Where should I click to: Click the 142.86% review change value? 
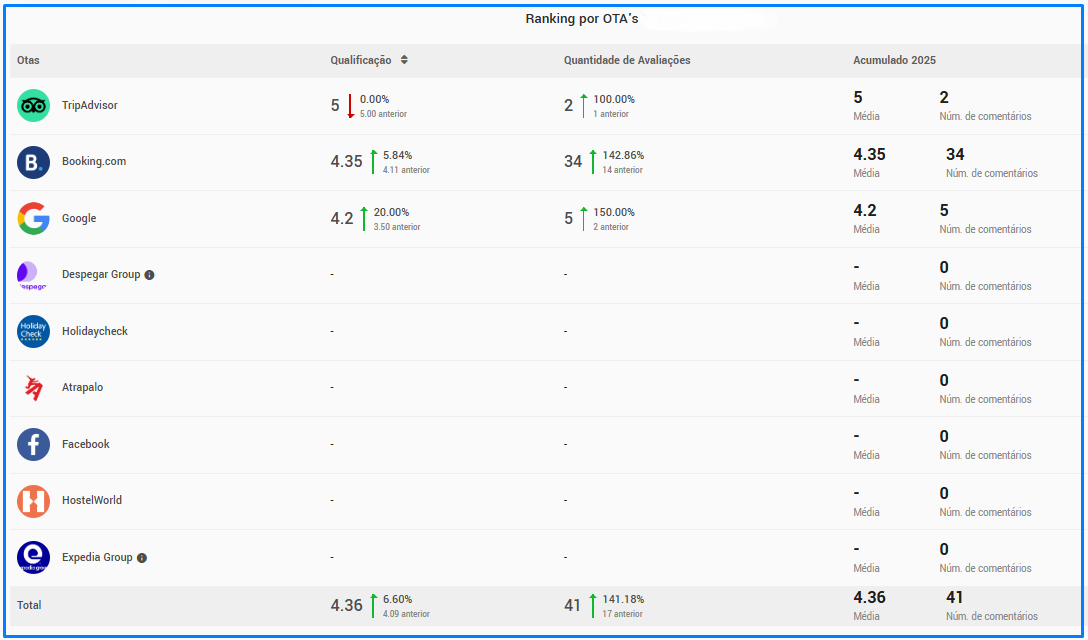pos(623,155)
